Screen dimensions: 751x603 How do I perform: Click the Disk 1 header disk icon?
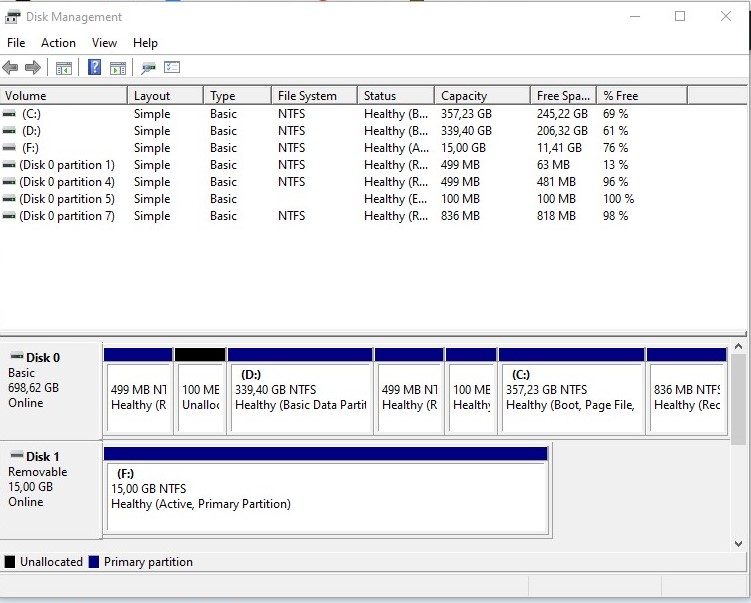pos(17,455)
